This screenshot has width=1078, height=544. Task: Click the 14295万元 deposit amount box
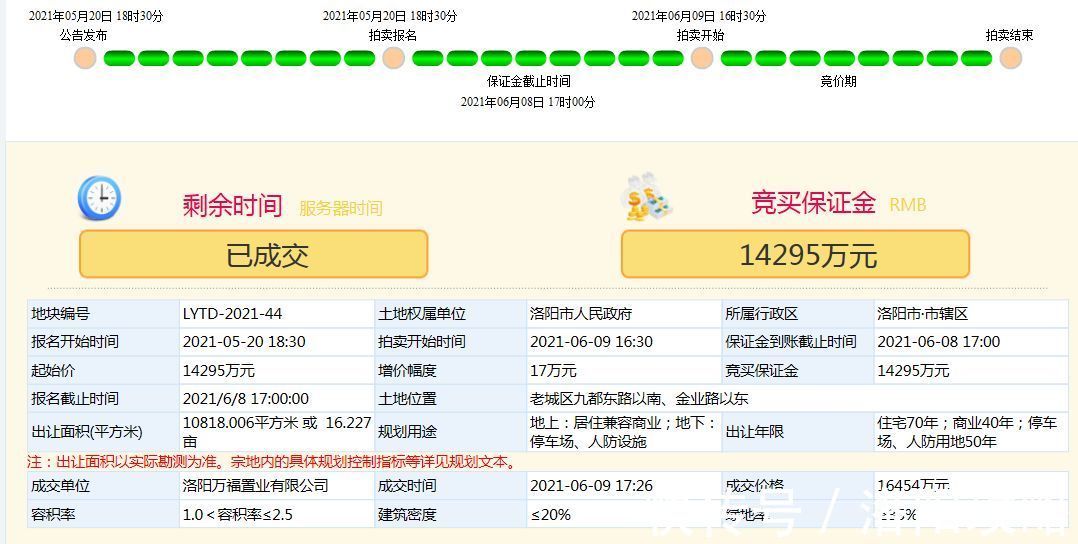[x=795, y=254]
